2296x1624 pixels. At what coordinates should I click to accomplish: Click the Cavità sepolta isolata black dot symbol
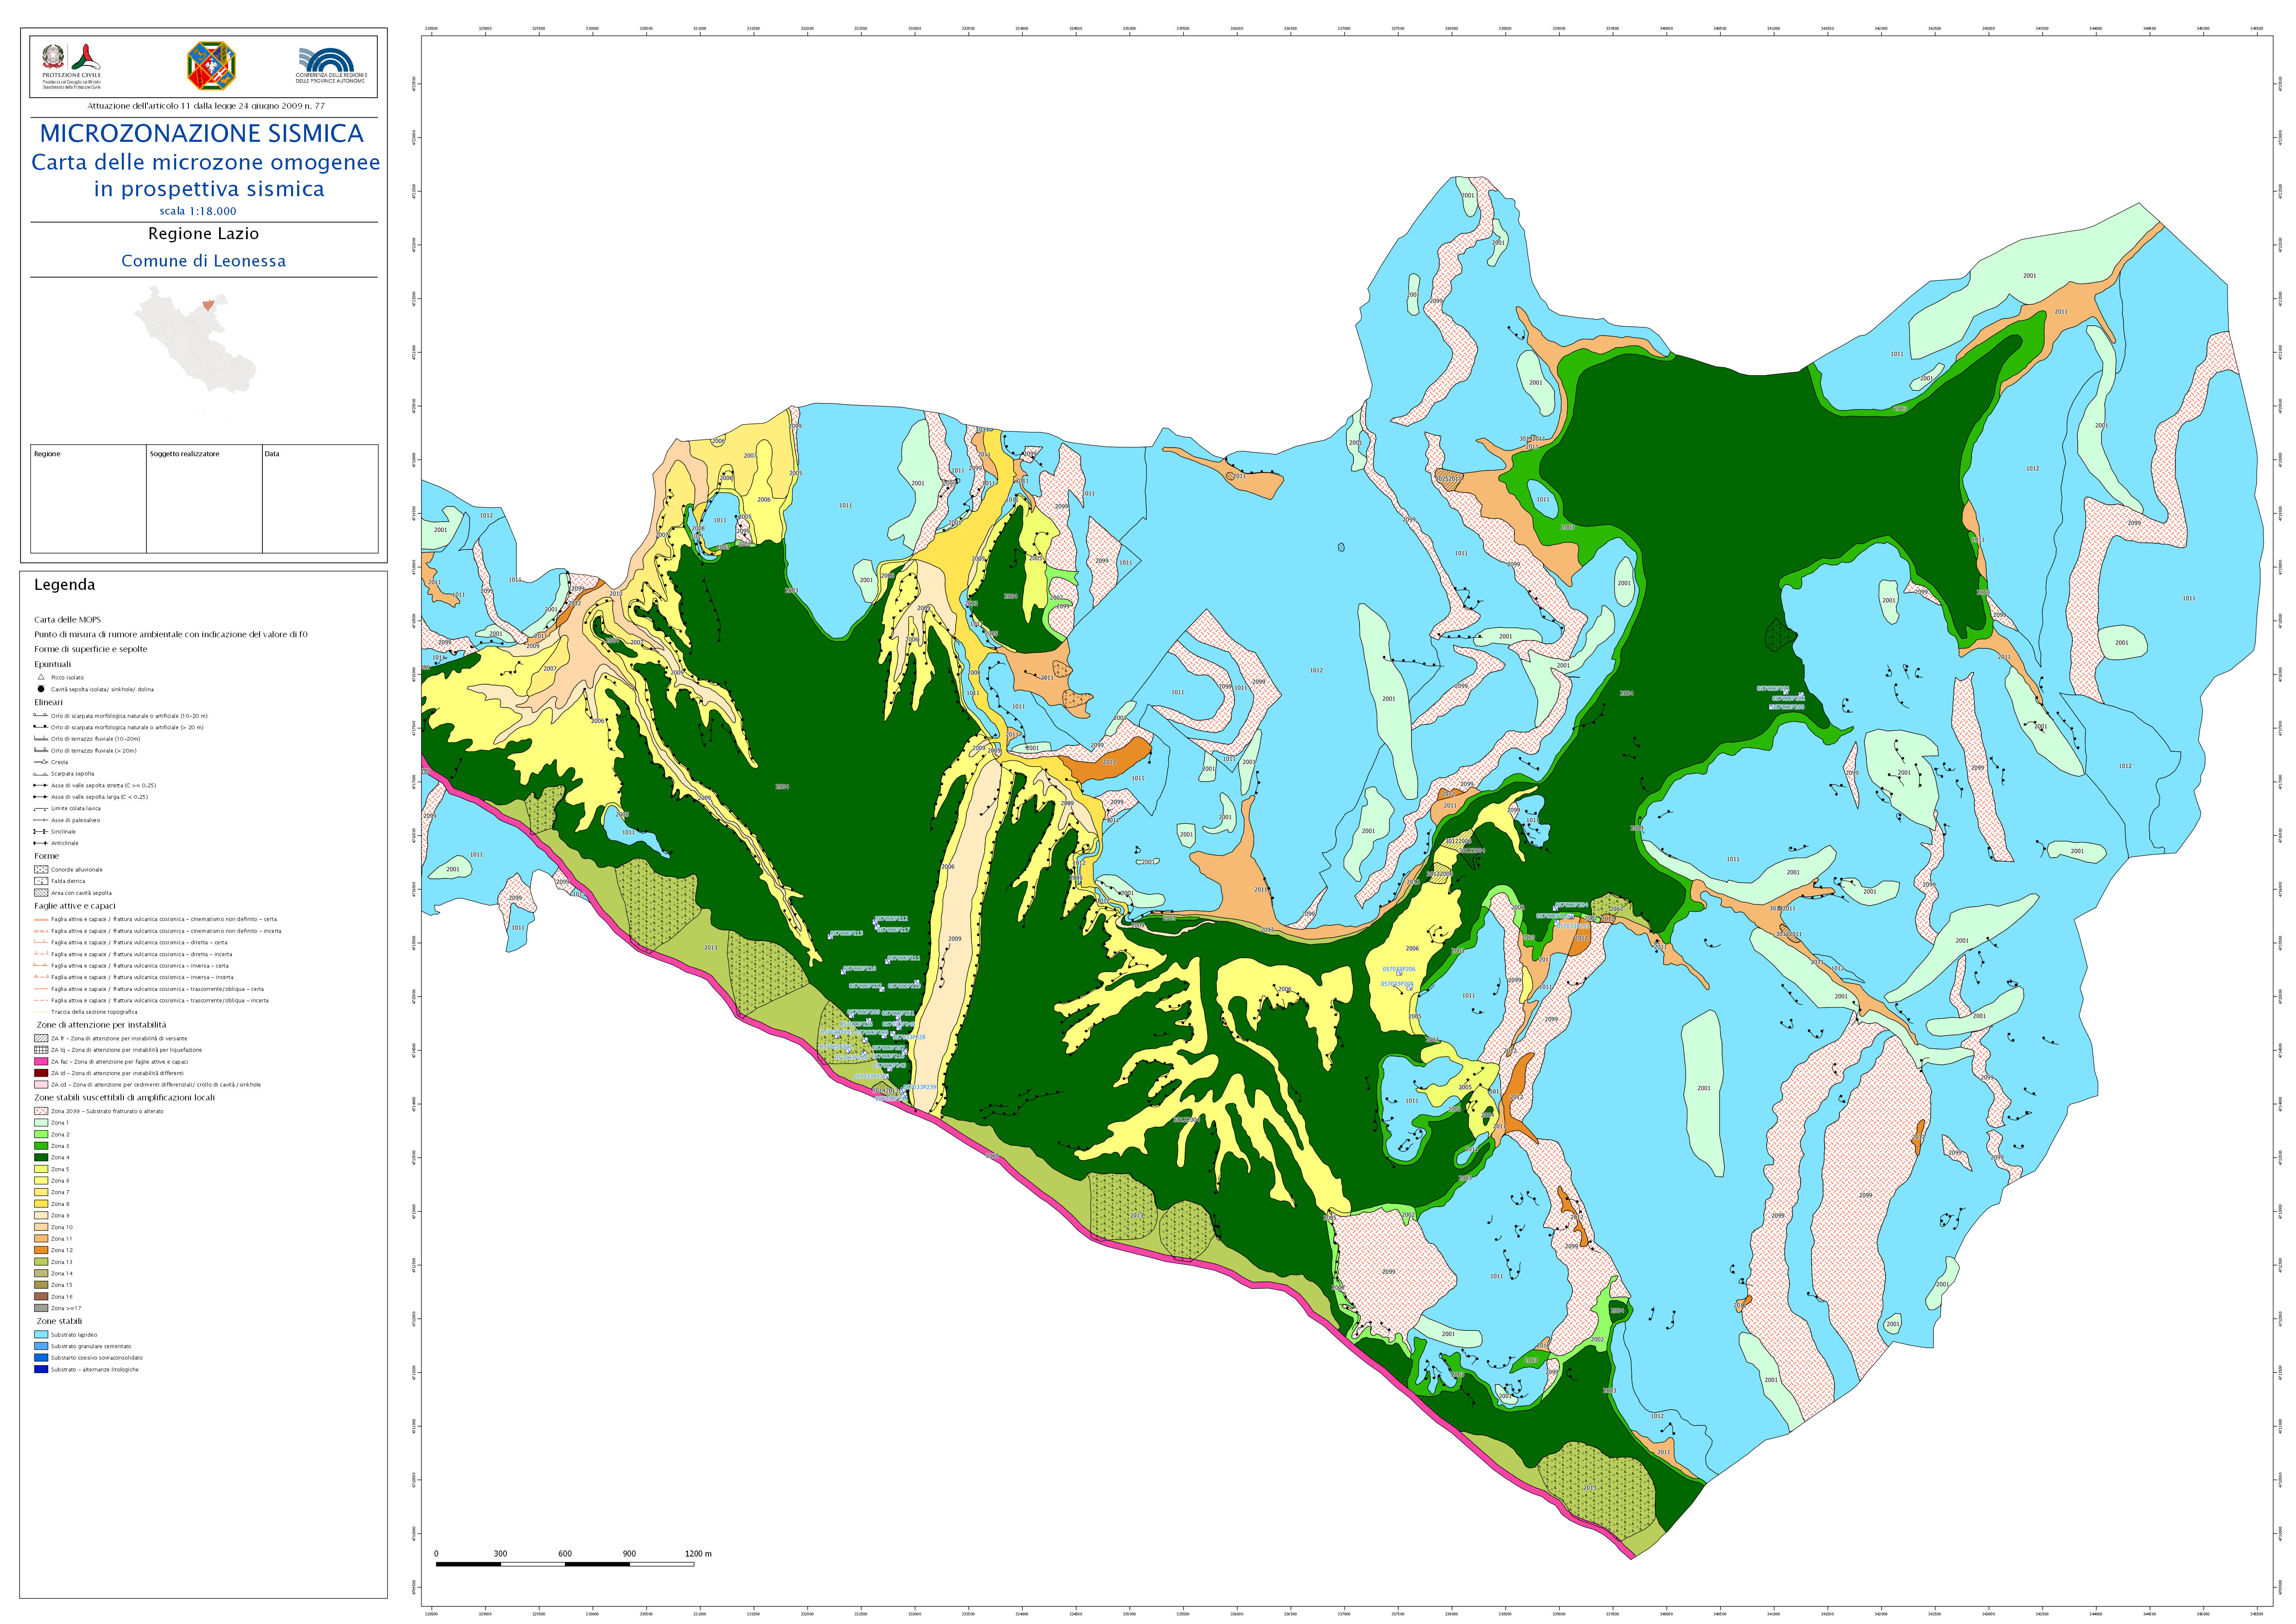coord(41,689)
